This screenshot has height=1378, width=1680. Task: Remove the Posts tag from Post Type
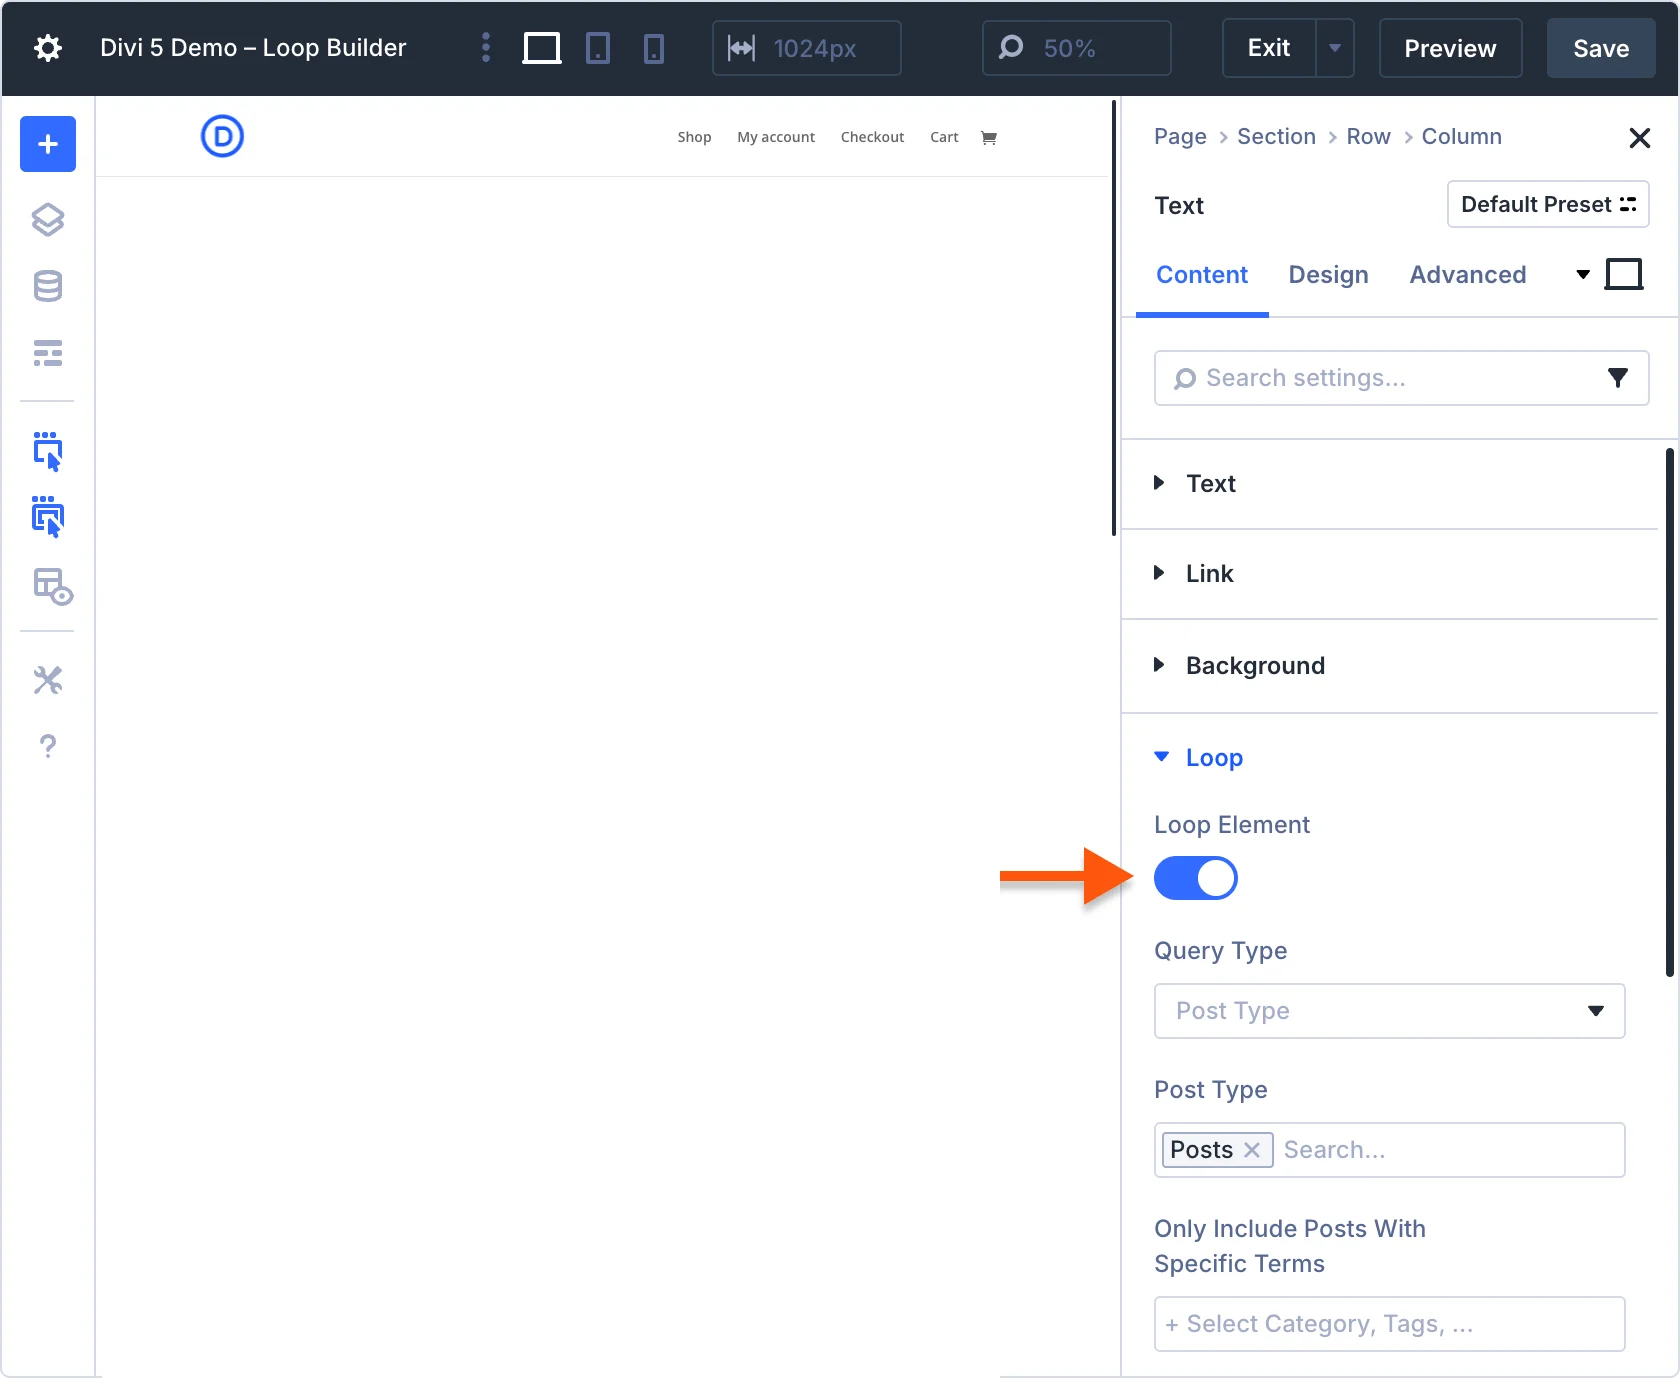[1251, 1150]
